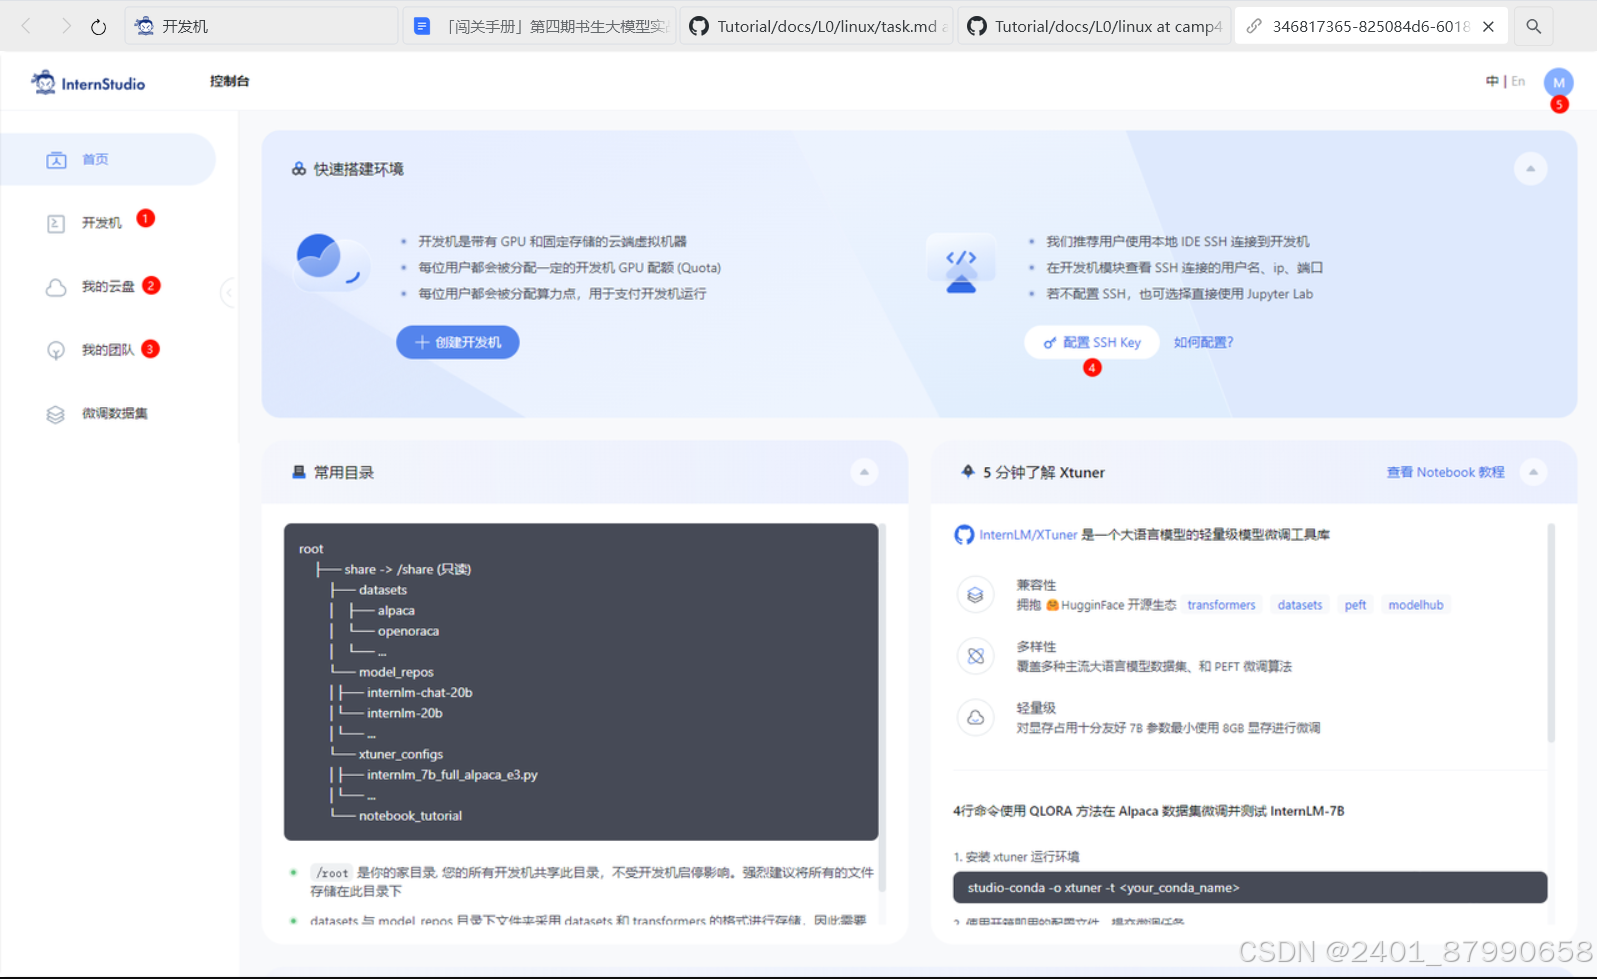1597x979 pixels.
Task: Click the 开发机 terminal sidebar icon
Action: [56, 224]
